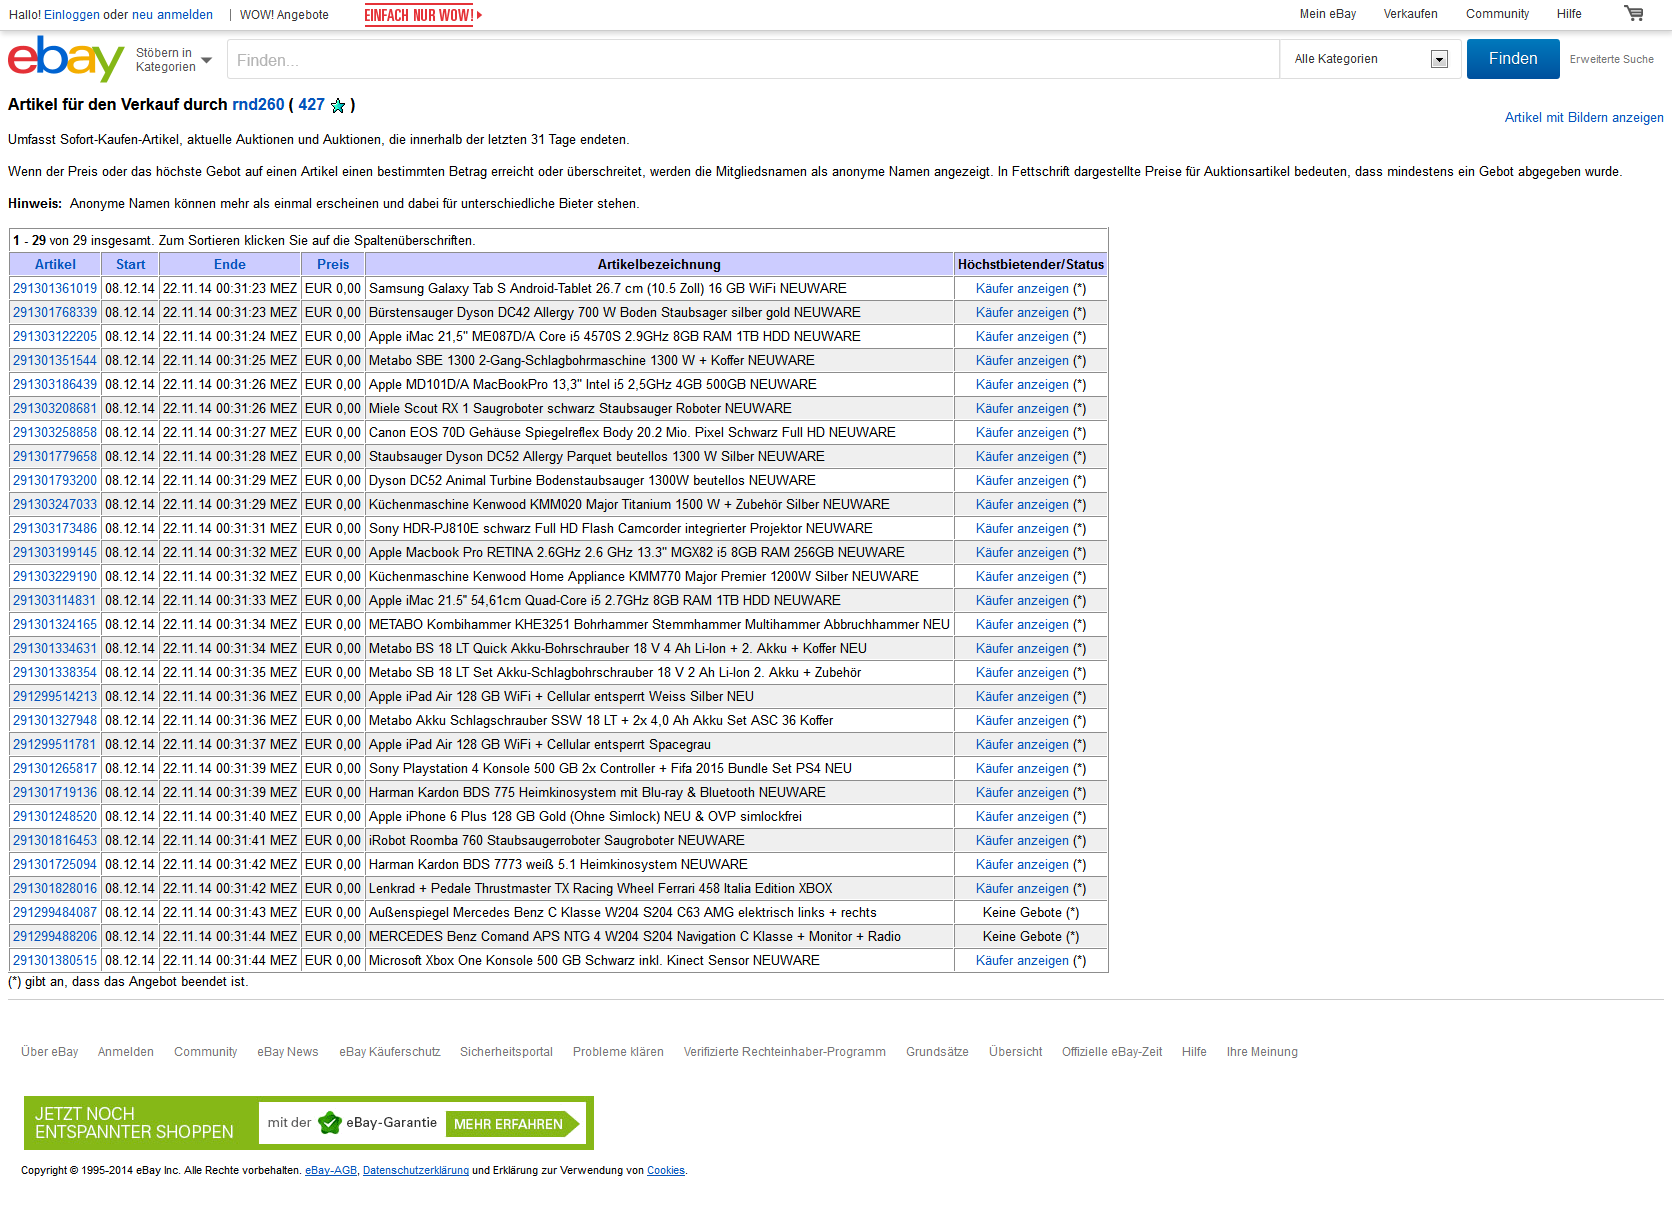Open Hilfe in the top navigation
The image size is (1672, 1228).
point(1569,14)
